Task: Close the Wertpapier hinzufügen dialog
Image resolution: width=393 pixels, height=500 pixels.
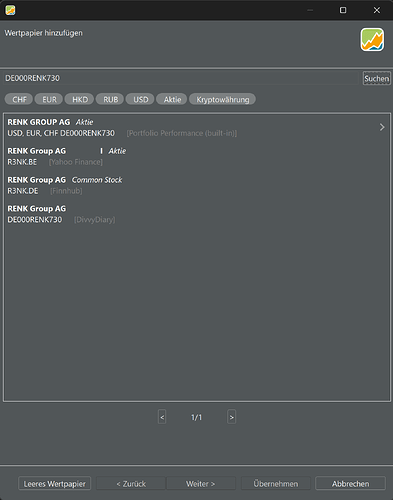Action: click(x=377, y=10)
